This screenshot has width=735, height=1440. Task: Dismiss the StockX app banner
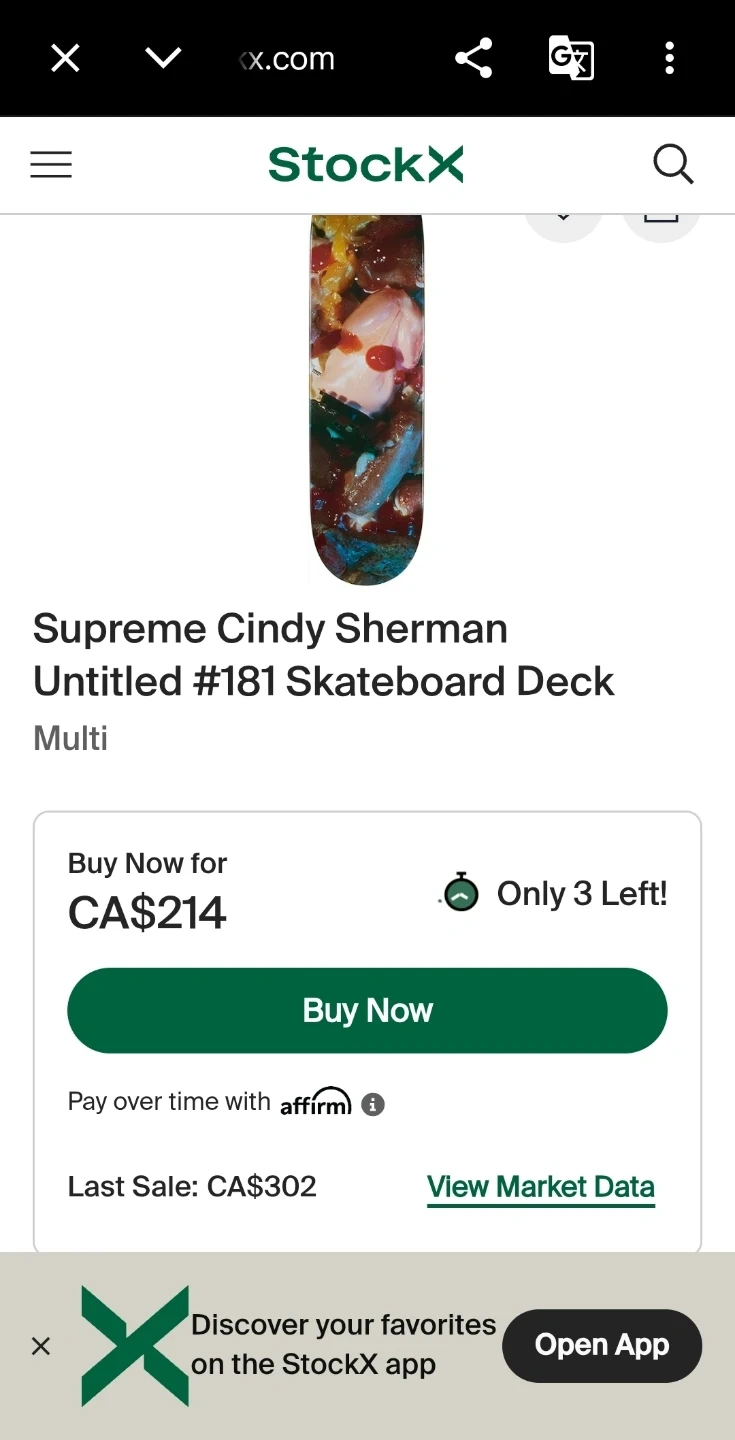(41, 1346)
